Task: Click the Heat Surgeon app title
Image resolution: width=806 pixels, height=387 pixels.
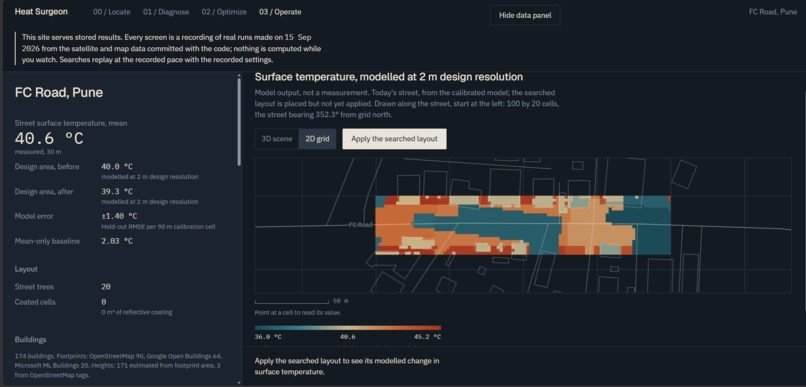Action: tap(41, 12)
